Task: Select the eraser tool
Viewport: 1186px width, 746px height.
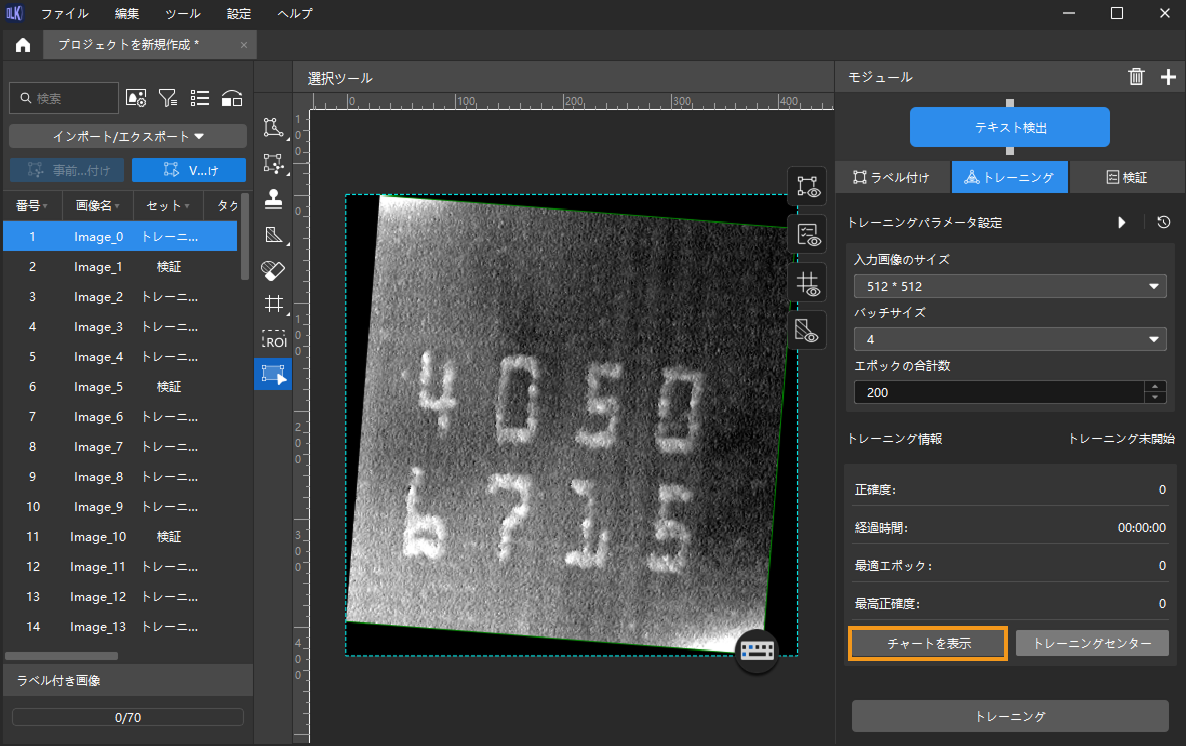Action: click(273, 270)
